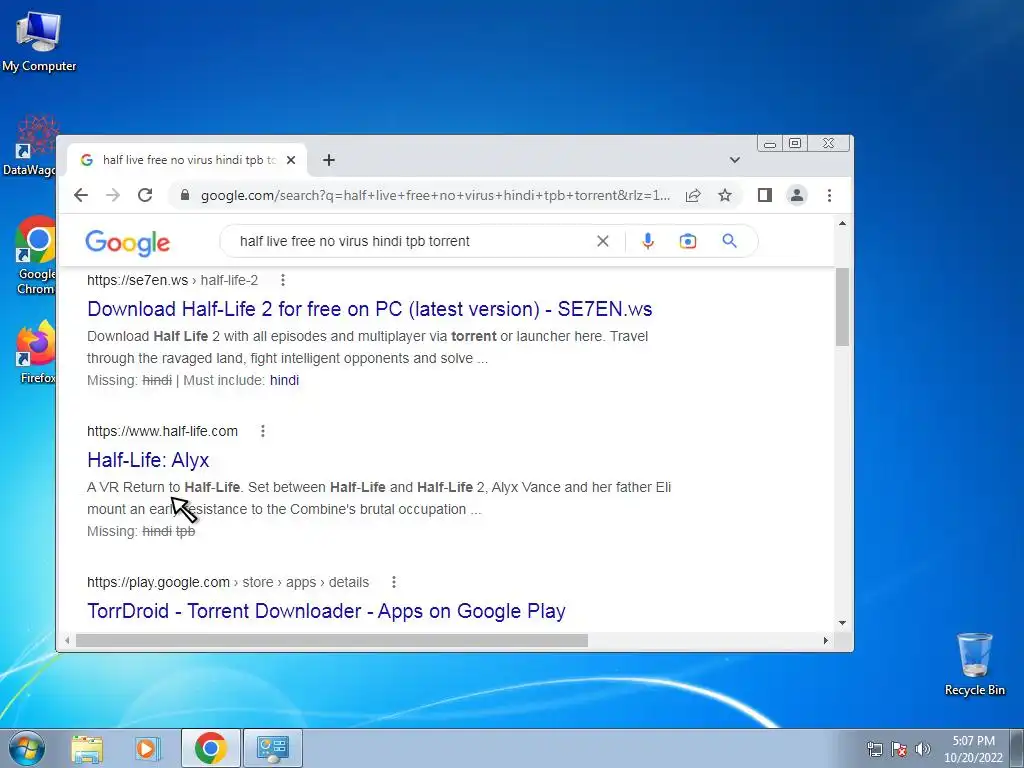Open Chrome side panel
The image size is (1024, 768).
(x=765, y=195)
